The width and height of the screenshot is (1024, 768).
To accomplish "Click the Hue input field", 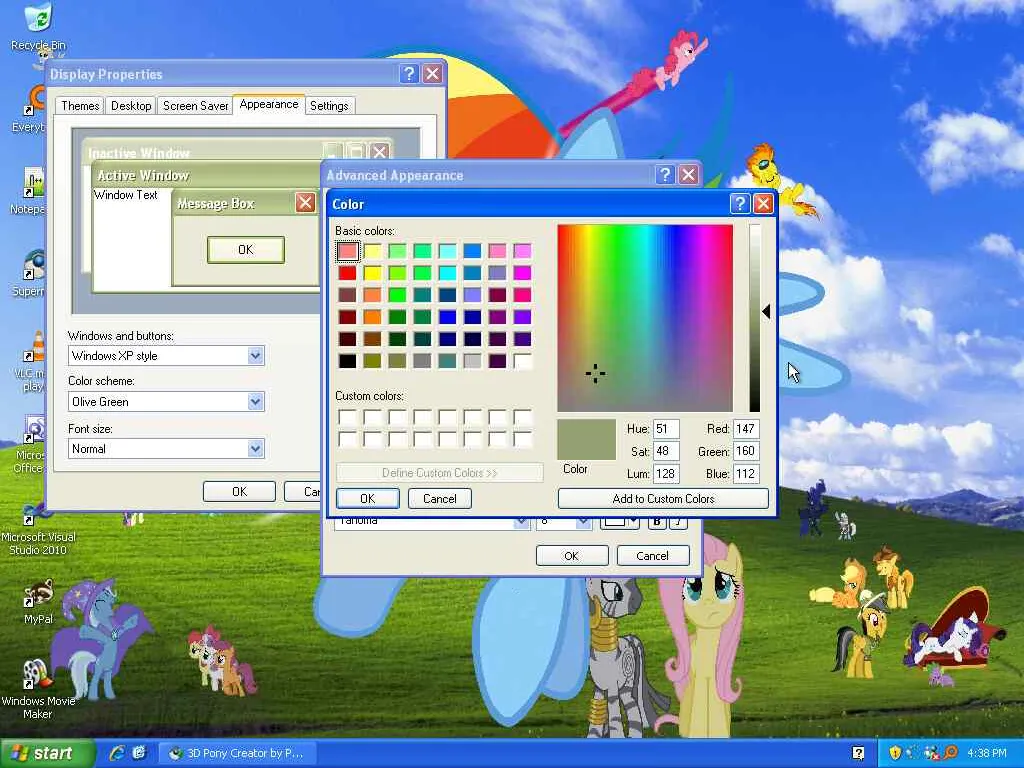I will (665, 429).
